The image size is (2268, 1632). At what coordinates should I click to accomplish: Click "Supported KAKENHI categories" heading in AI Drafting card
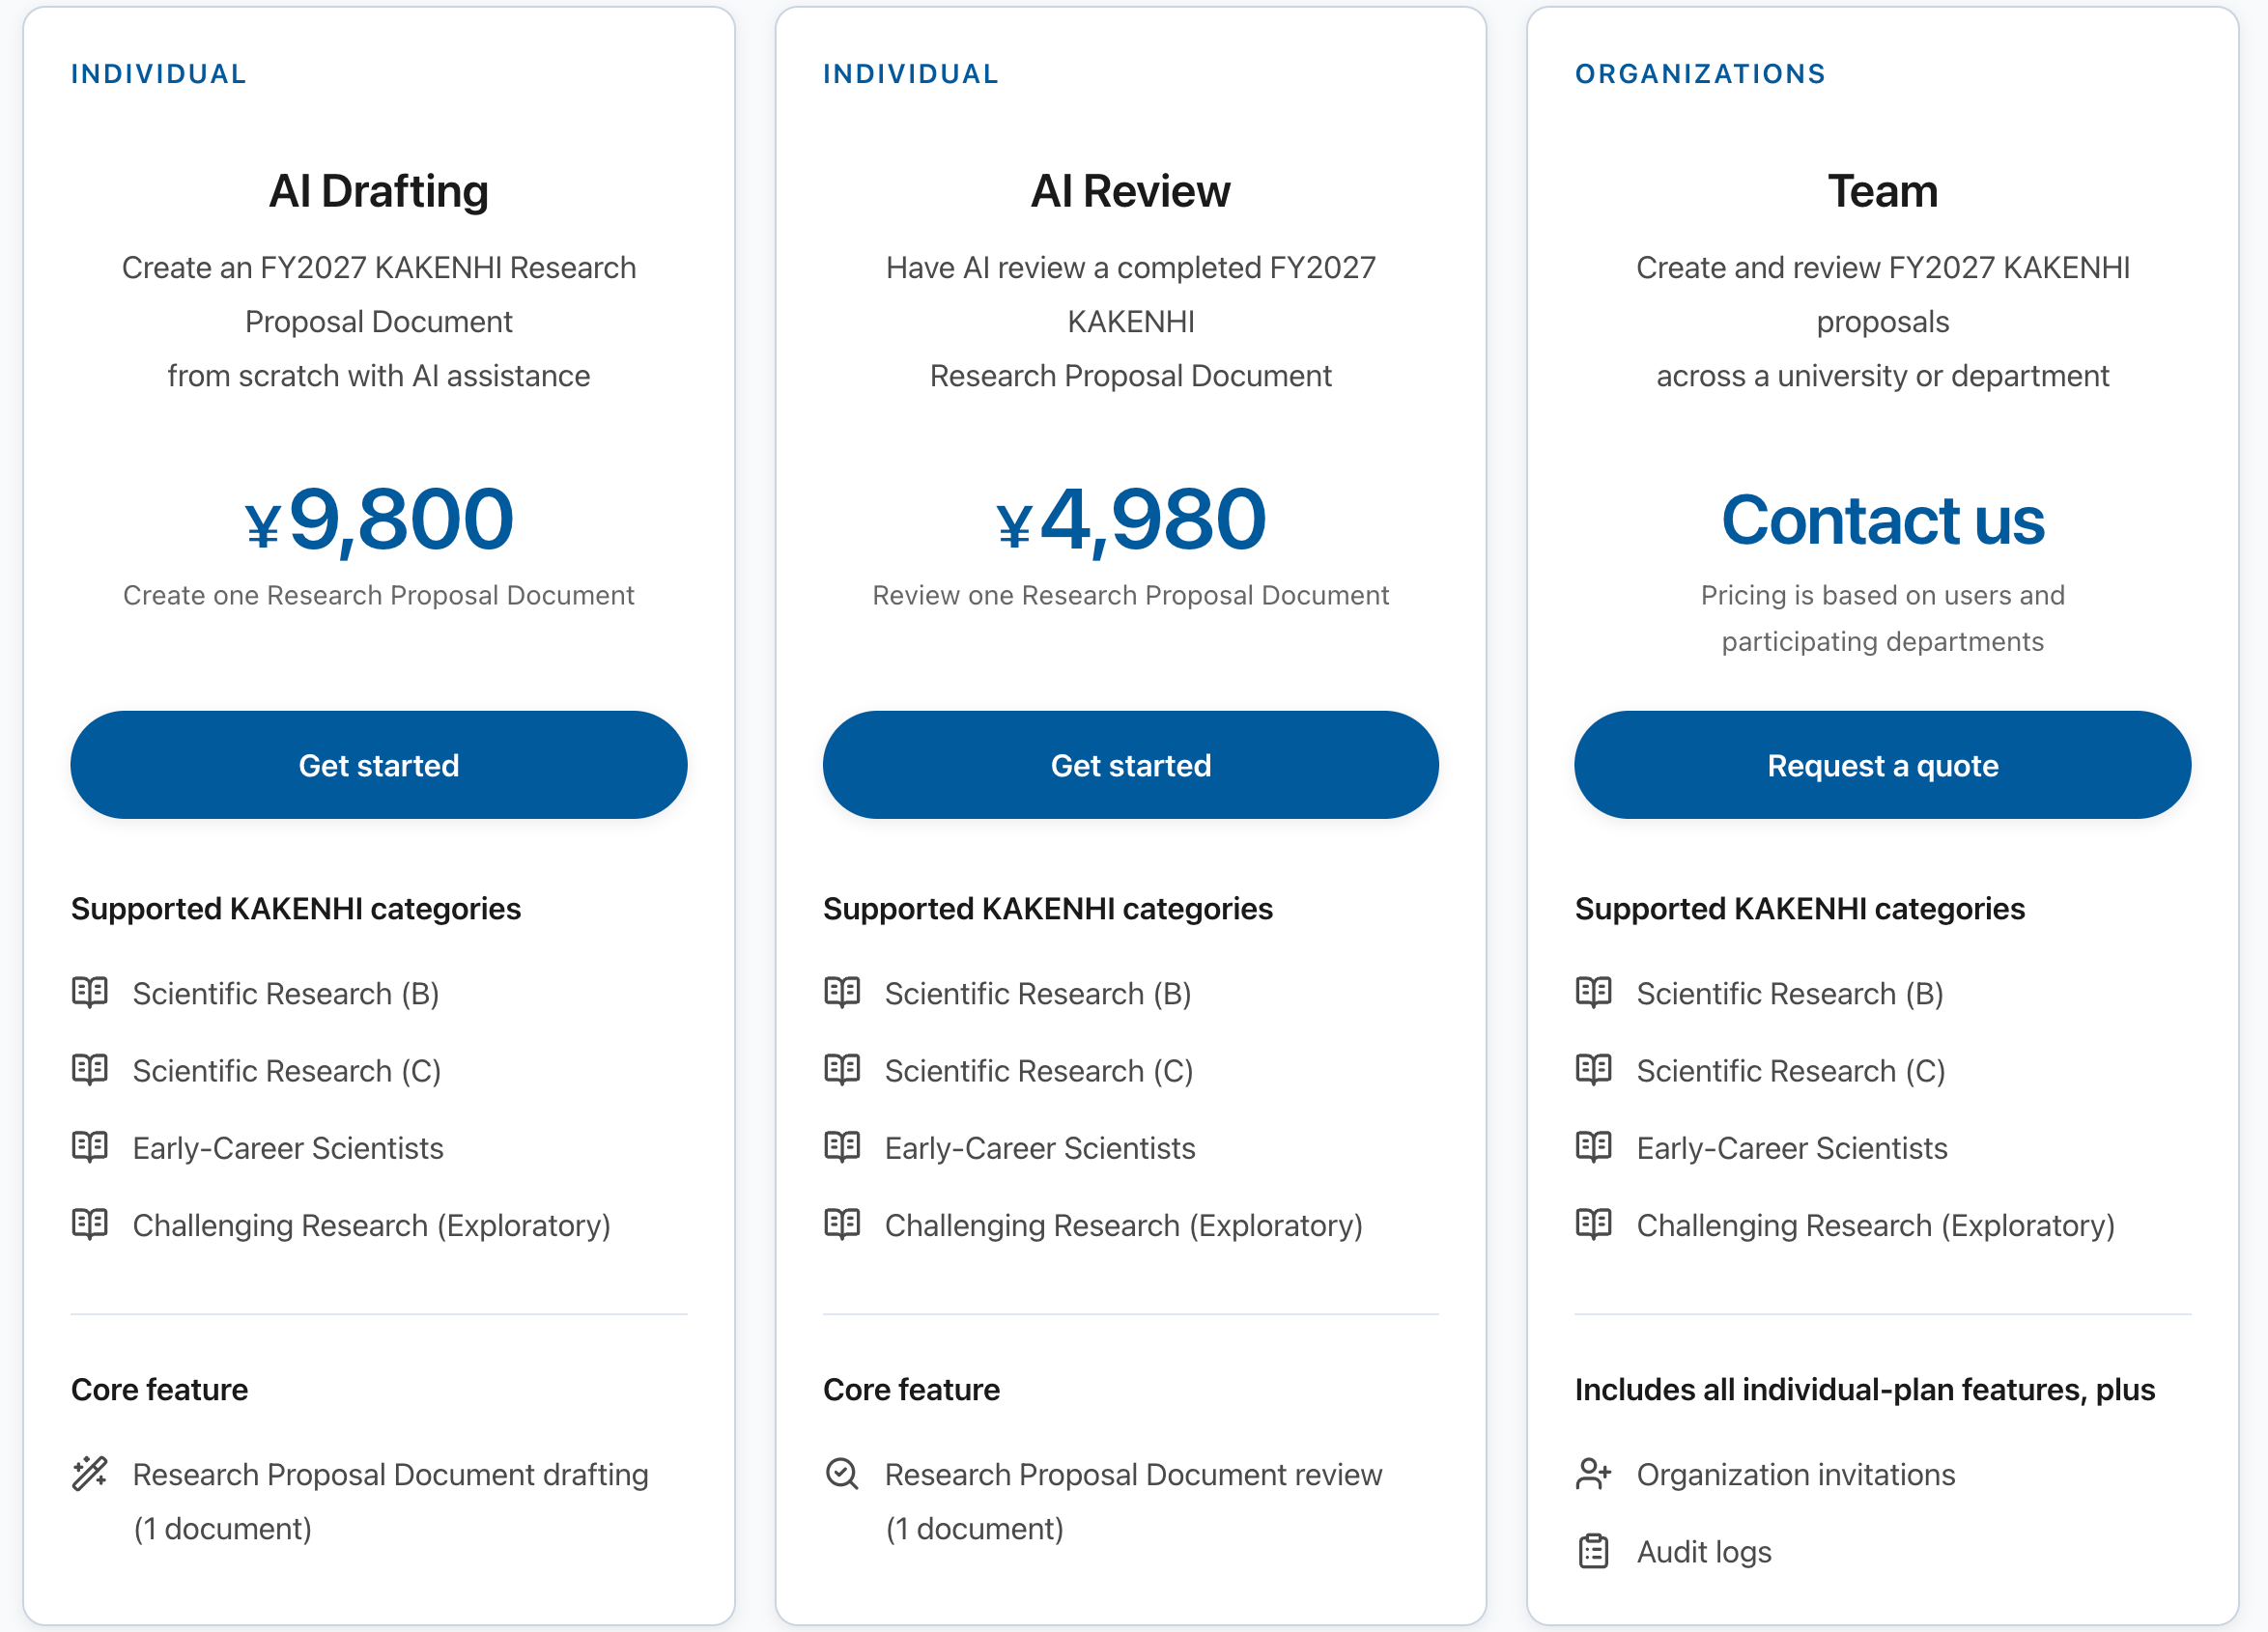pyautogui.click(x=296, y=908)
